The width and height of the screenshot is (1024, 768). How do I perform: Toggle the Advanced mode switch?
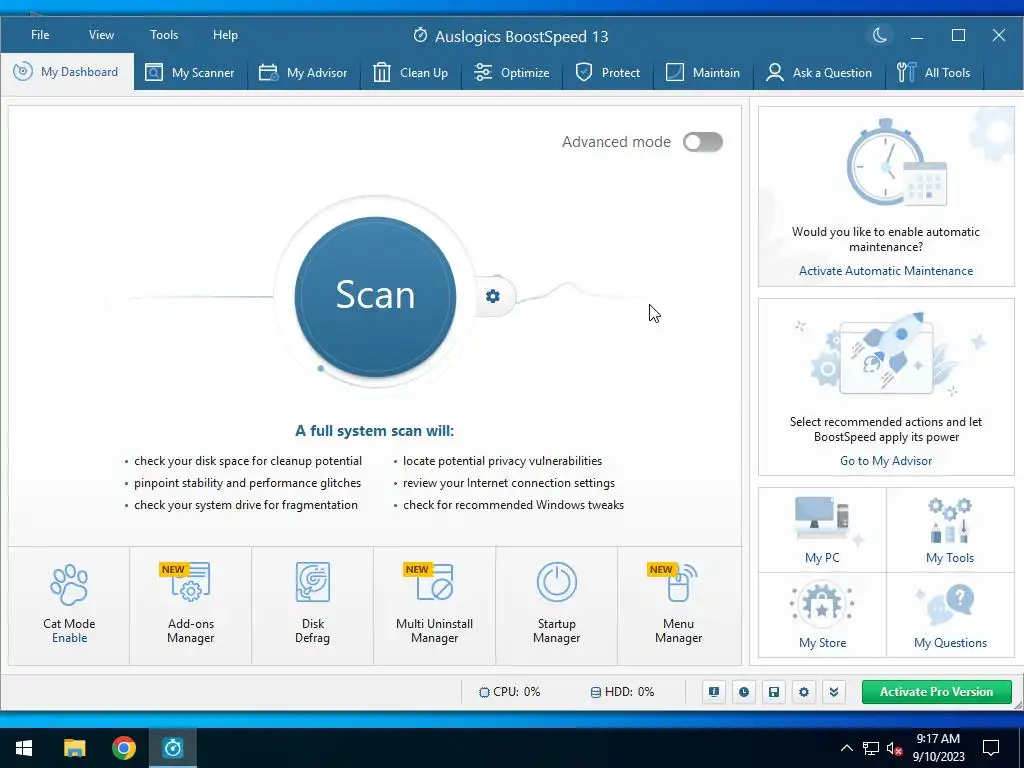703,142
